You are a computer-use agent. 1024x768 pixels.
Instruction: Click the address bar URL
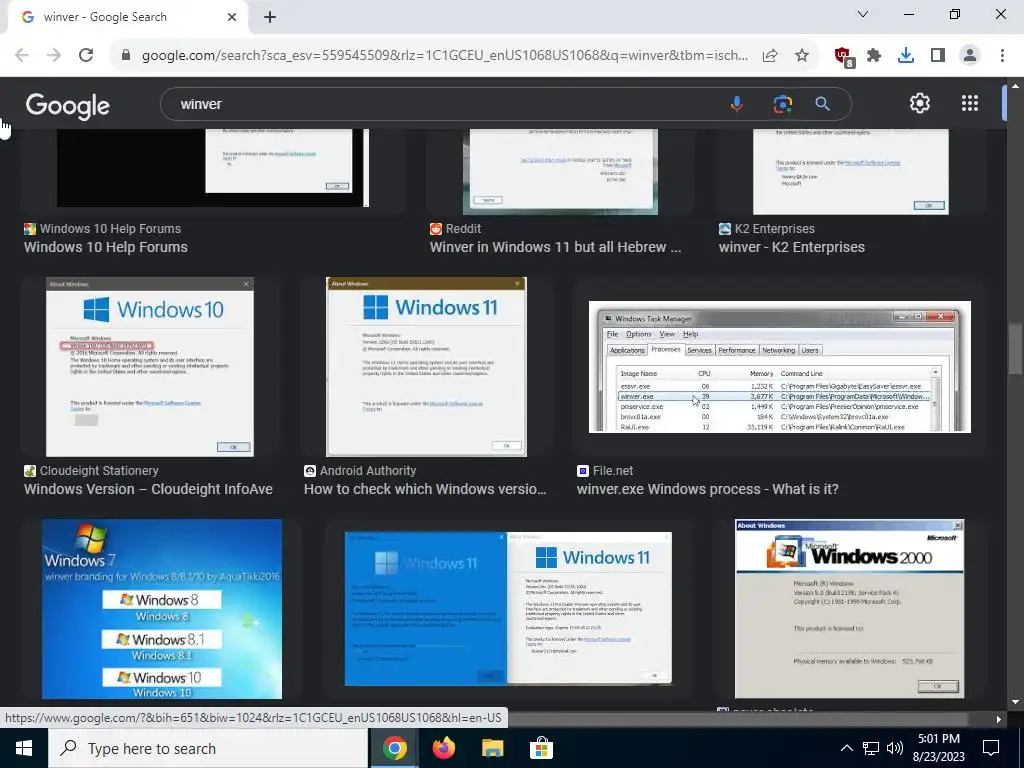click(x=445, y=56)
